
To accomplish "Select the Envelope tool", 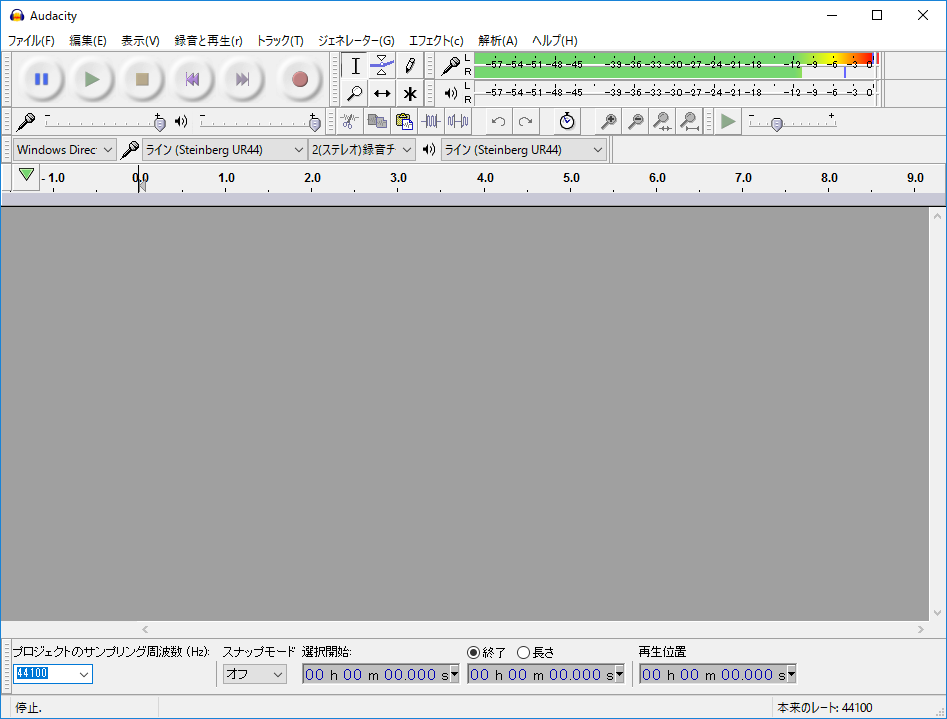I will [x=381, y=65].
